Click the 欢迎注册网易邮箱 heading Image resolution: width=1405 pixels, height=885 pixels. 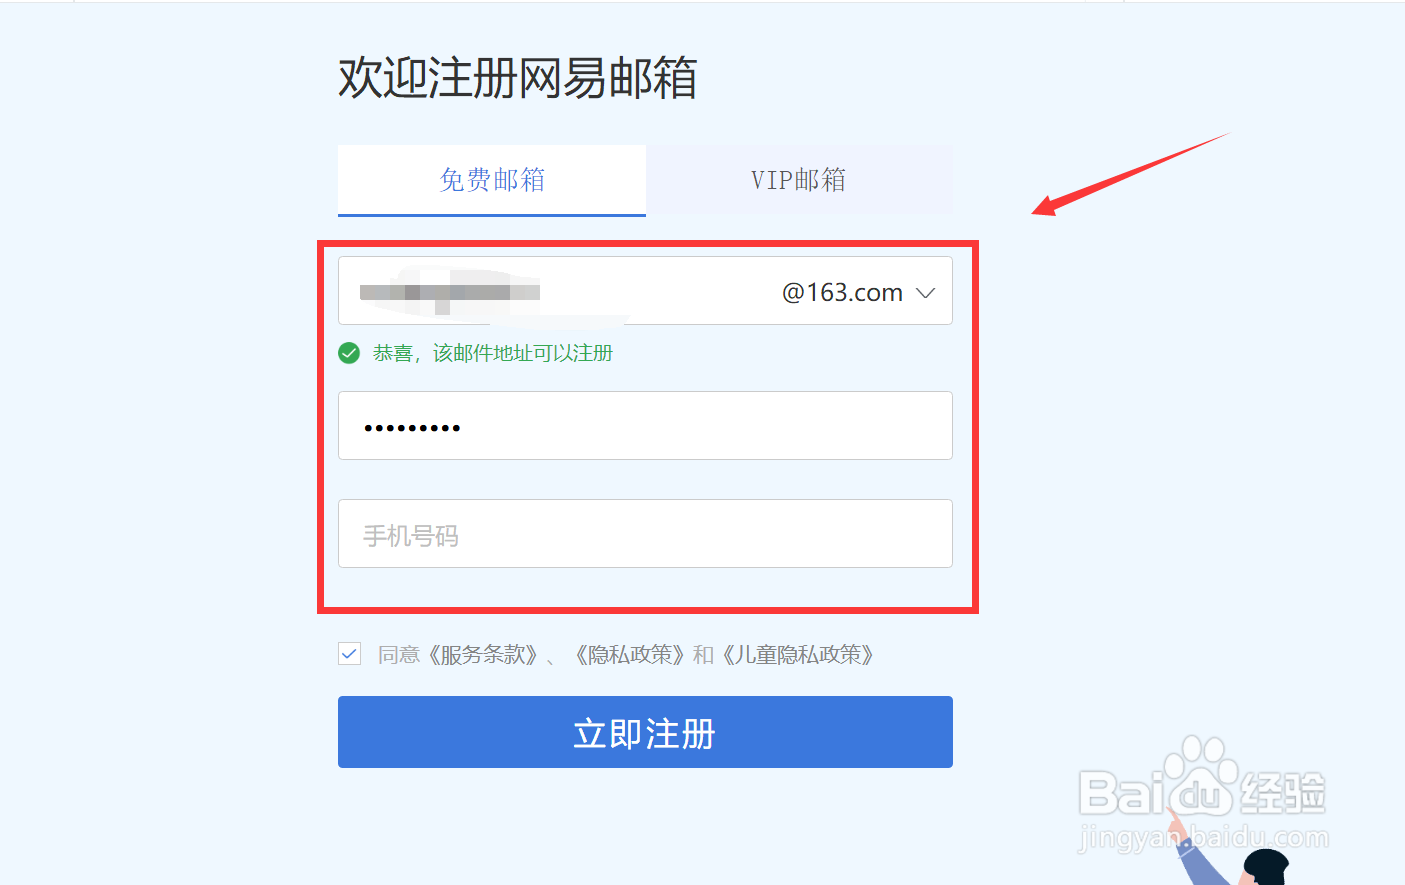517,78
